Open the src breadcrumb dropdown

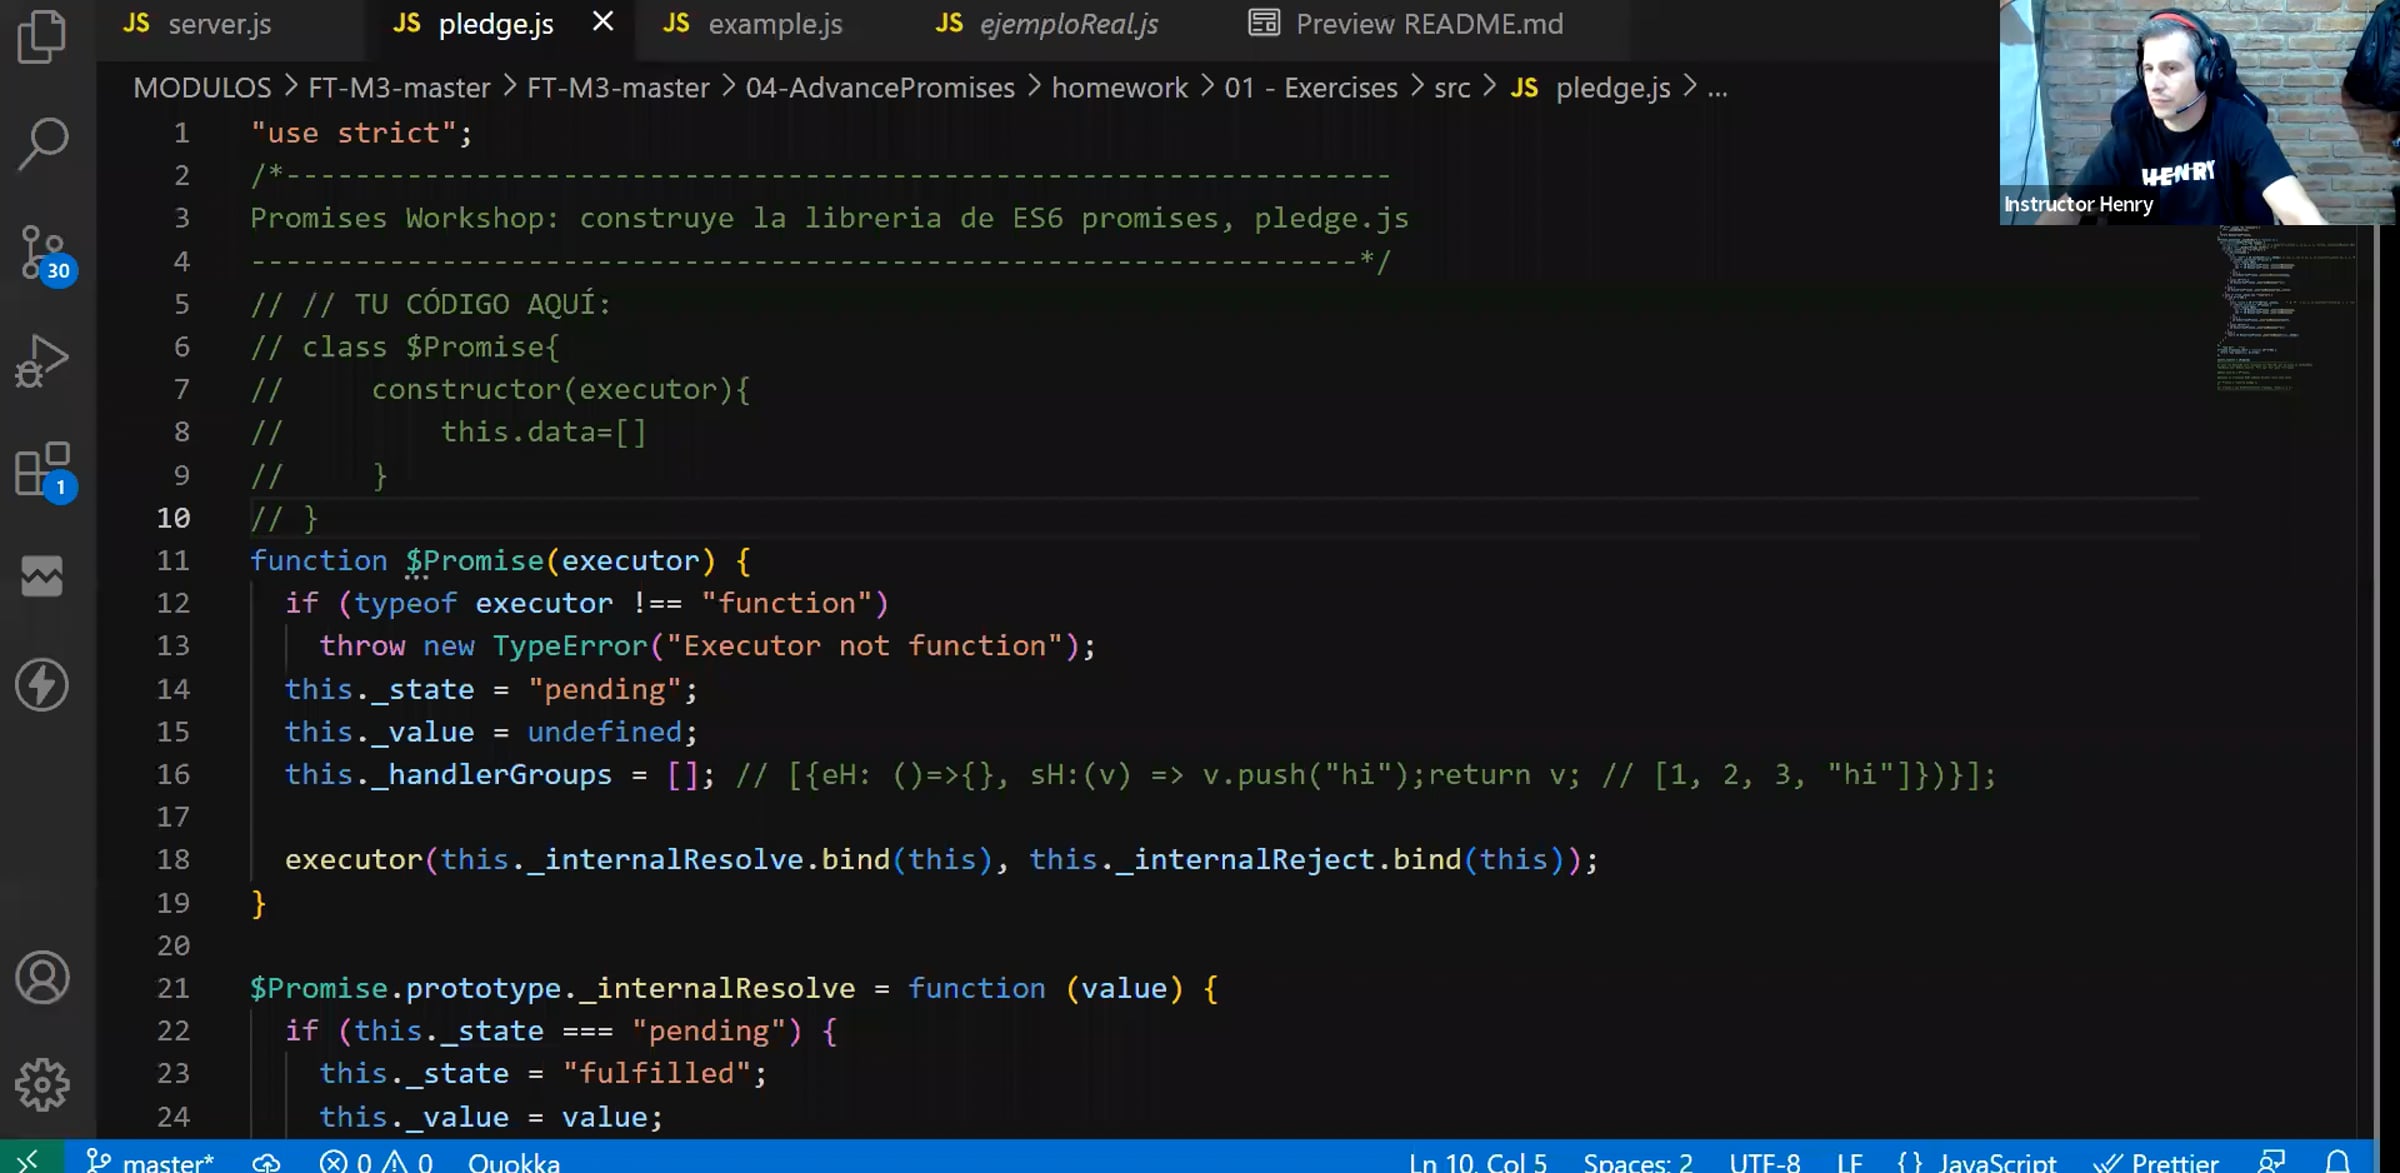[1451, 88]
